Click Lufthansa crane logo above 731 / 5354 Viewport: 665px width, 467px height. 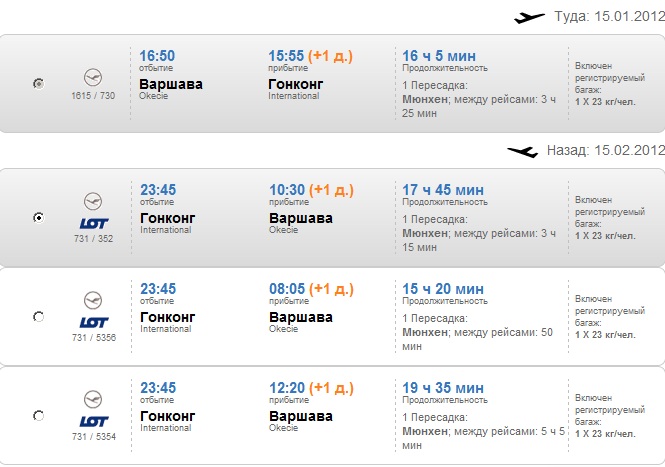(x=94, y=399)
